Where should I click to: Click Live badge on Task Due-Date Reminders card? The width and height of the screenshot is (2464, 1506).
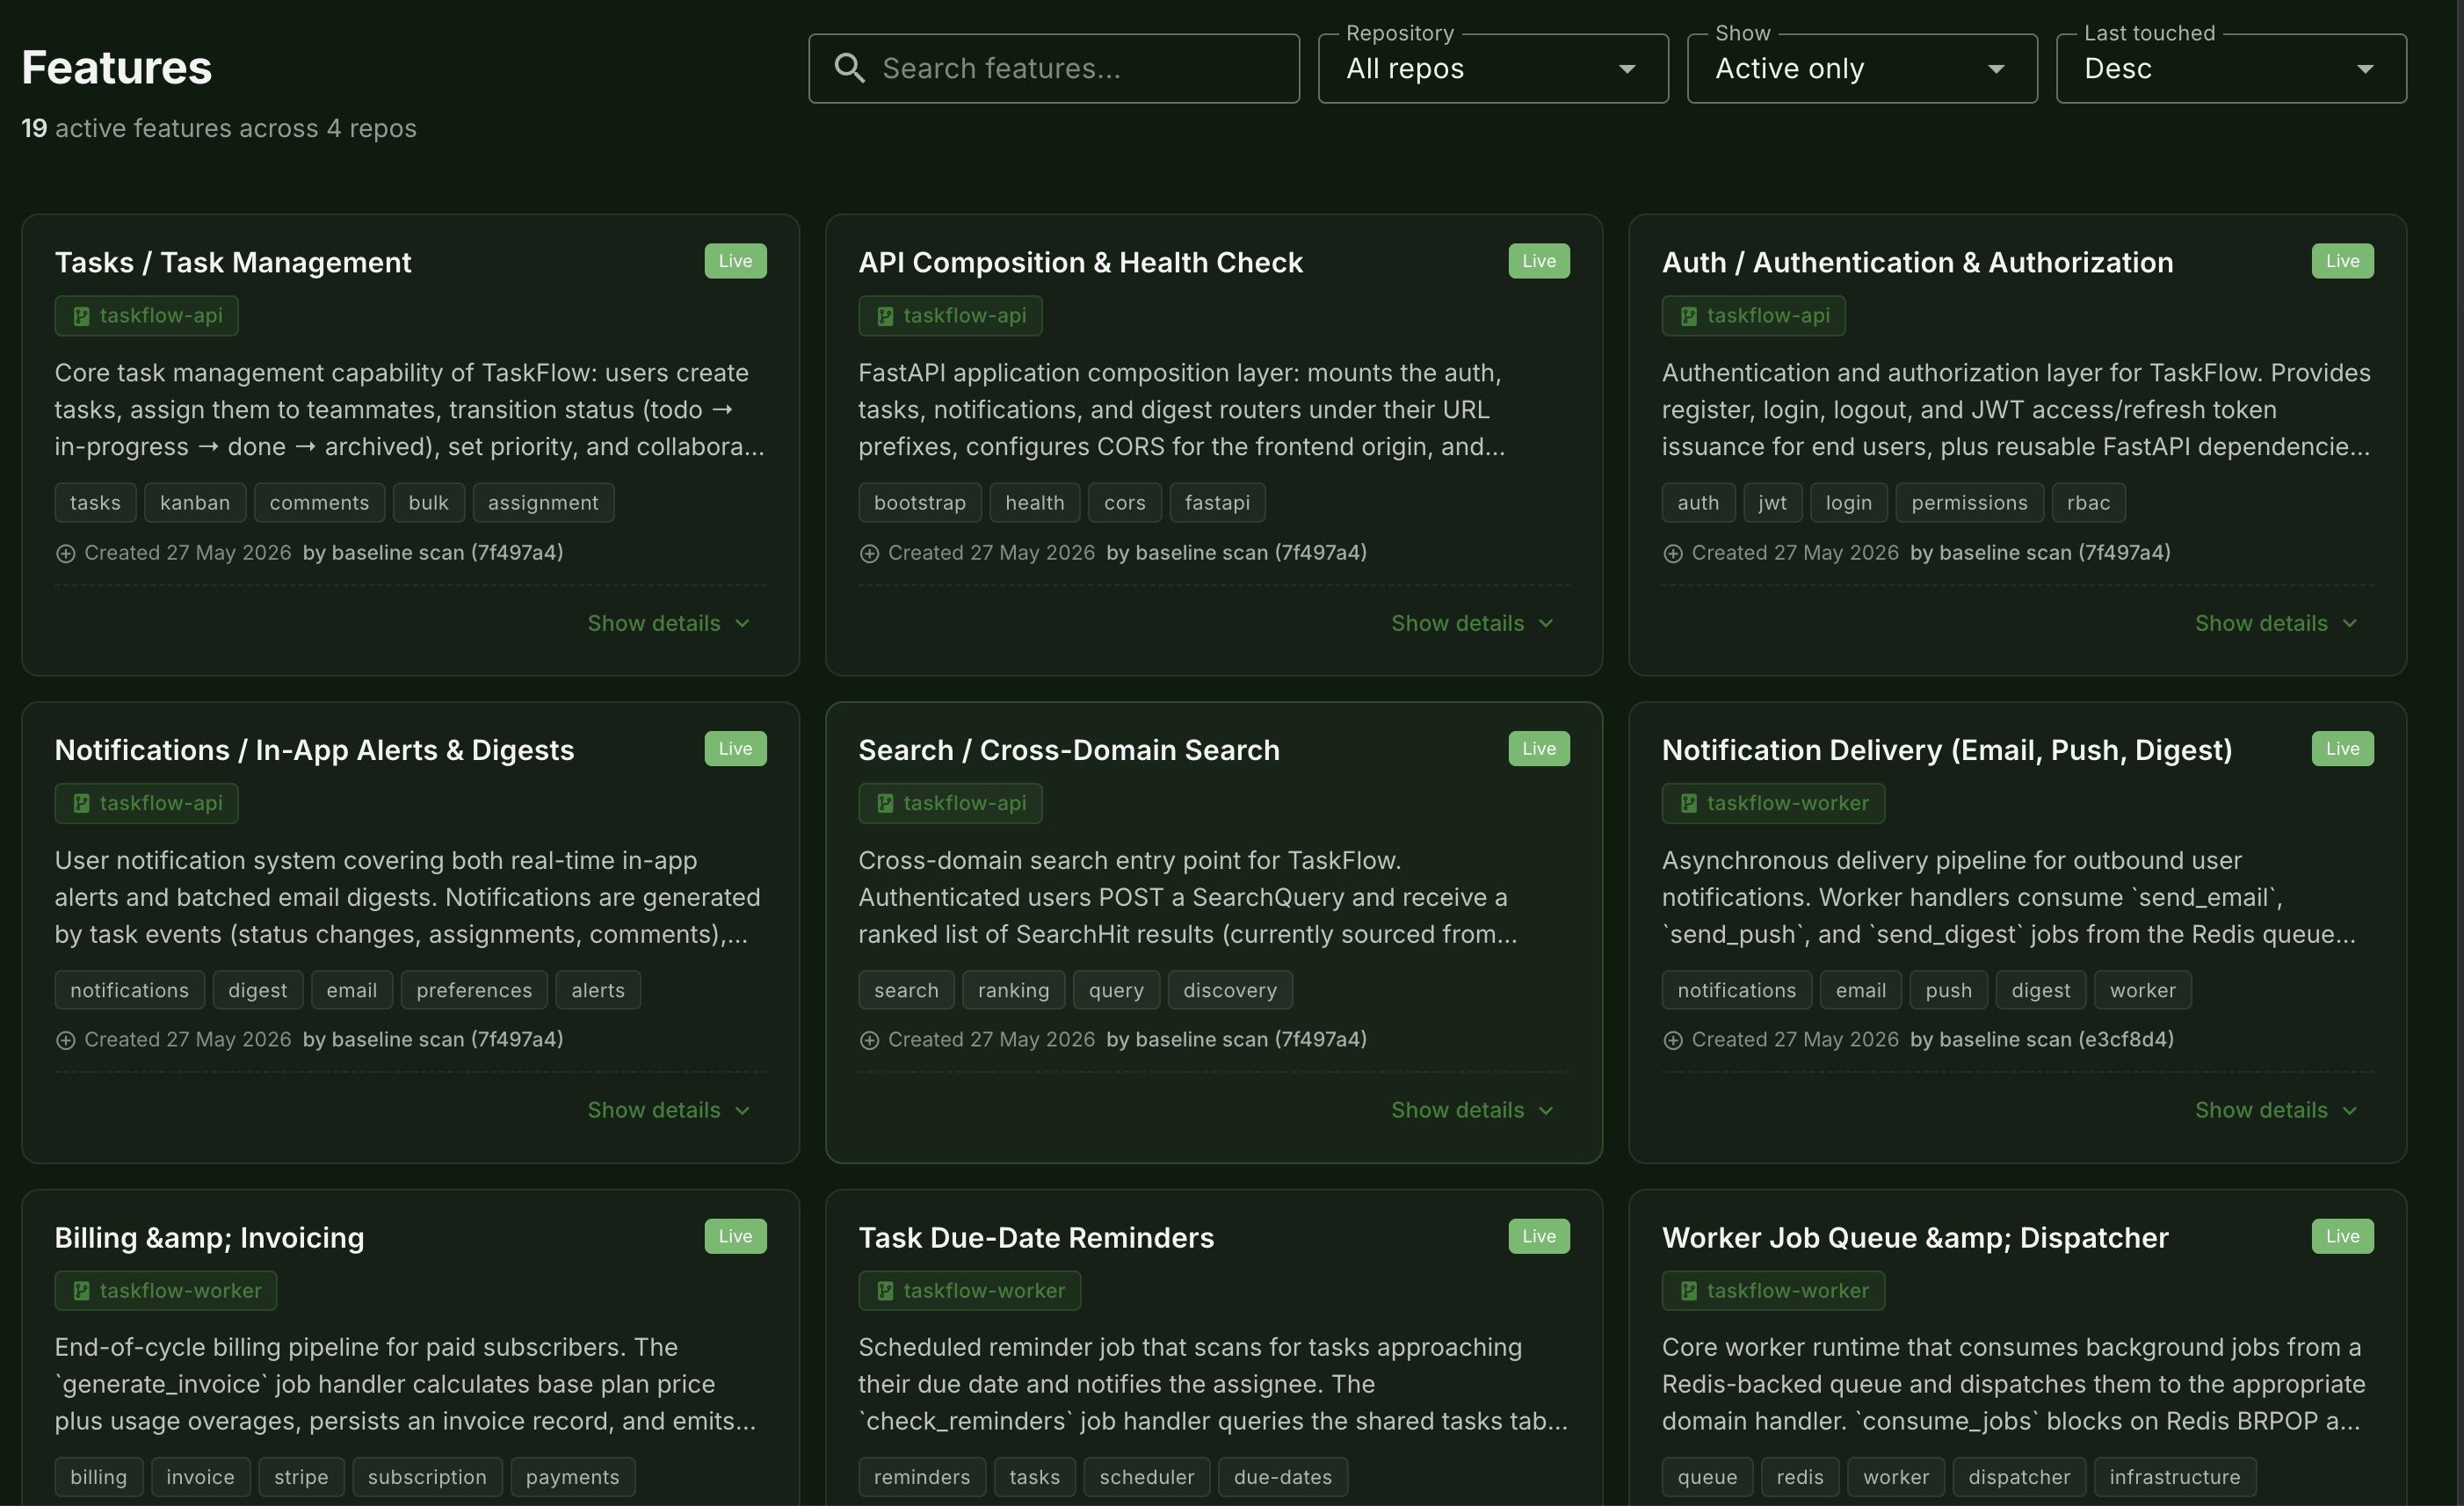tap(1539, 1236)
